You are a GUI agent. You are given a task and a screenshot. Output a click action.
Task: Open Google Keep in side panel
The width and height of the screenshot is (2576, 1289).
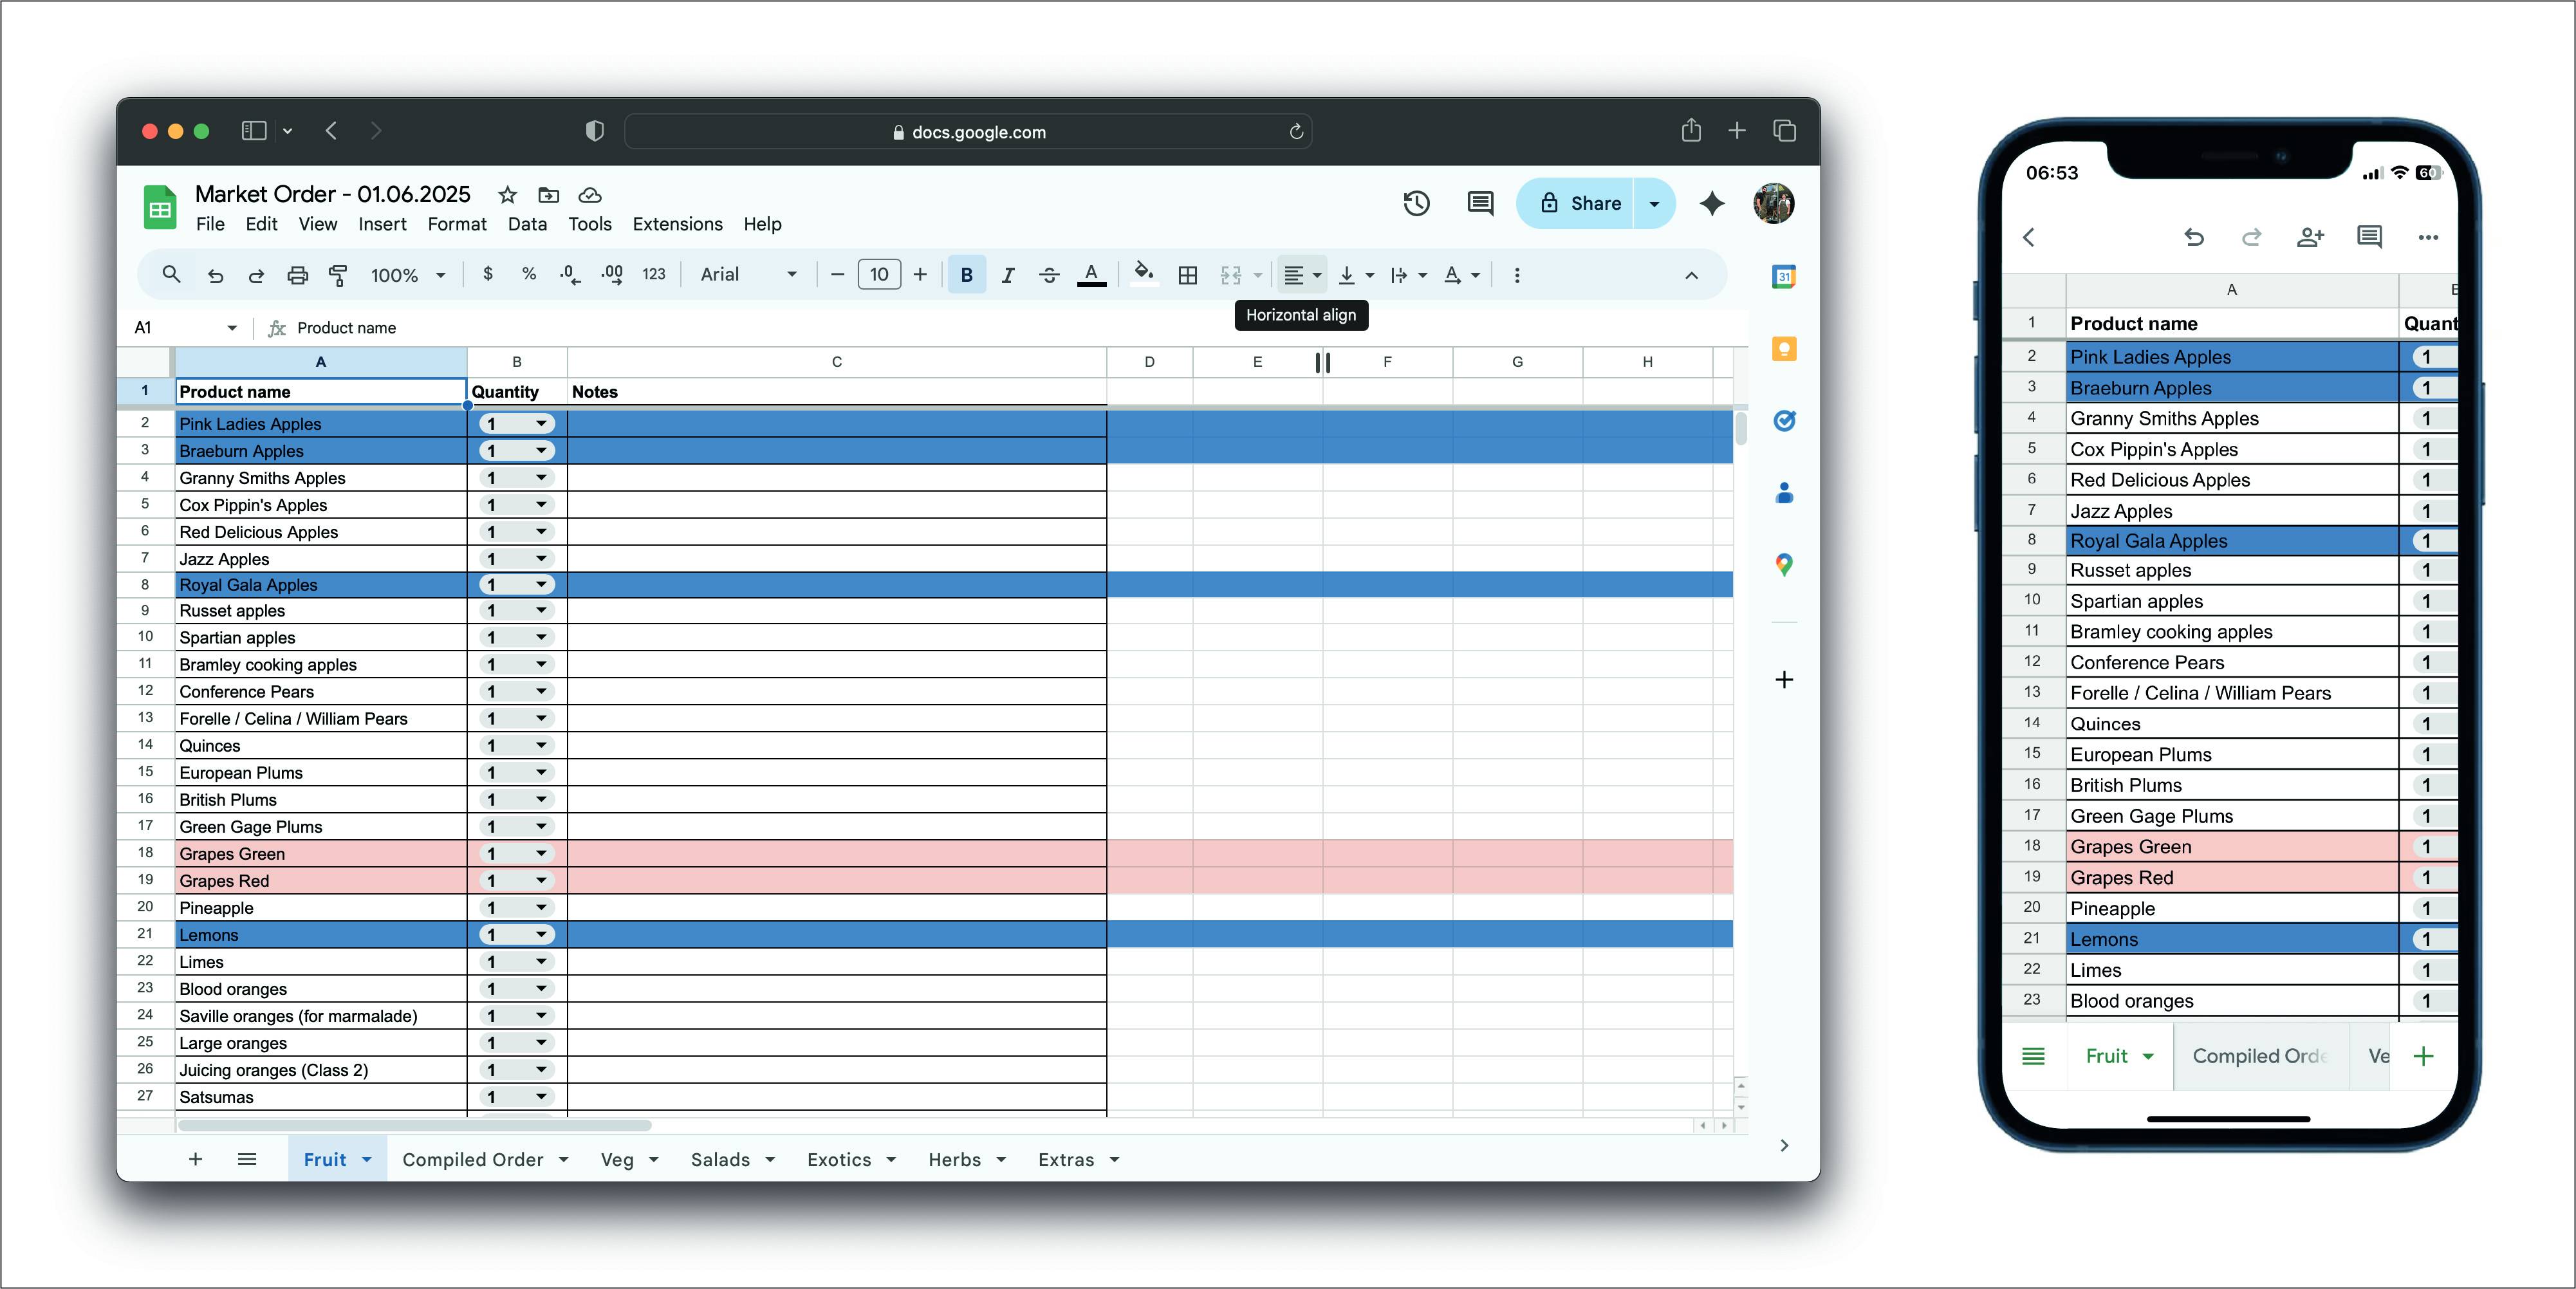(x=1784, y=349)
